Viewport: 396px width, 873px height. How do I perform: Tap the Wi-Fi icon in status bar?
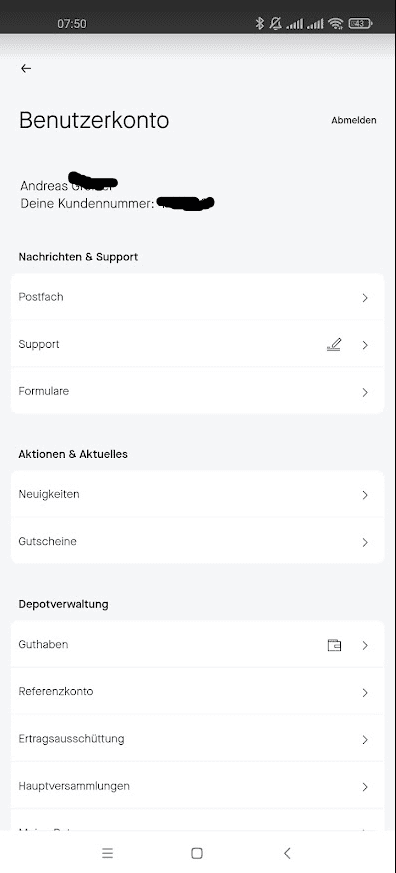click(x=335, y=23)
